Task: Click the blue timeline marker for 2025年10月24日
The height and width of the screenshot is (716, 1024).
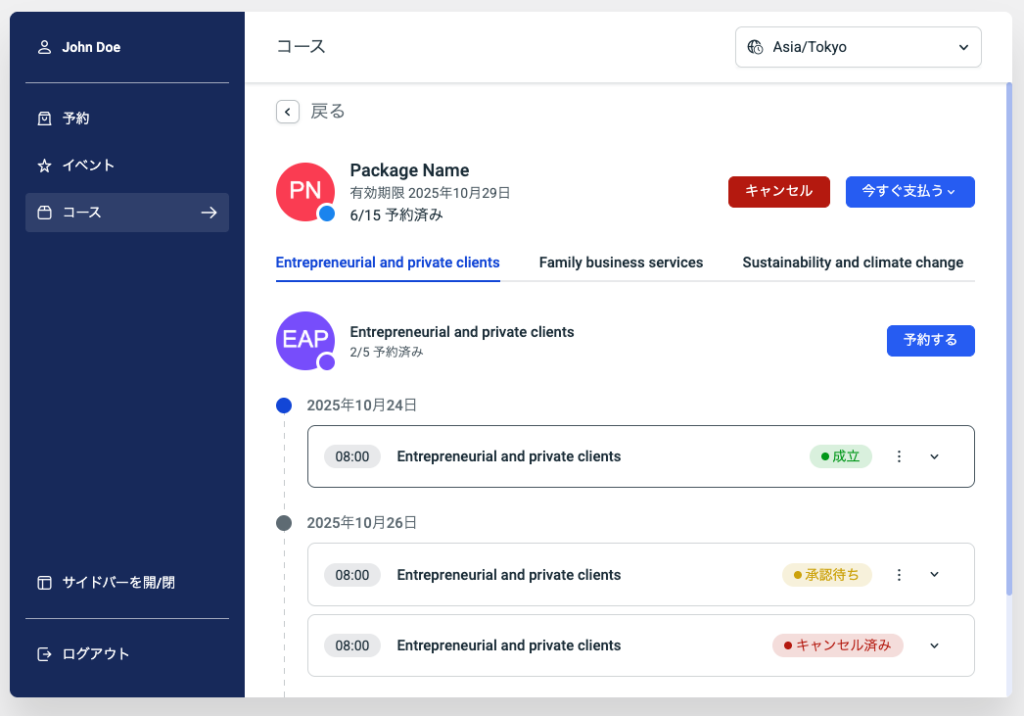Action: click(x=284, y=406)
